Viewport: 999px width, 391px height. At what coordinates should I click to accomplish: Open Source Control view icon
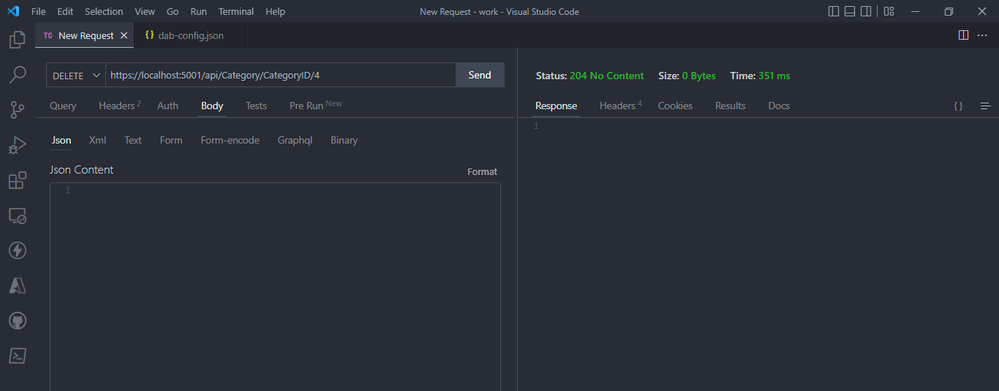[x=17, y=110]
